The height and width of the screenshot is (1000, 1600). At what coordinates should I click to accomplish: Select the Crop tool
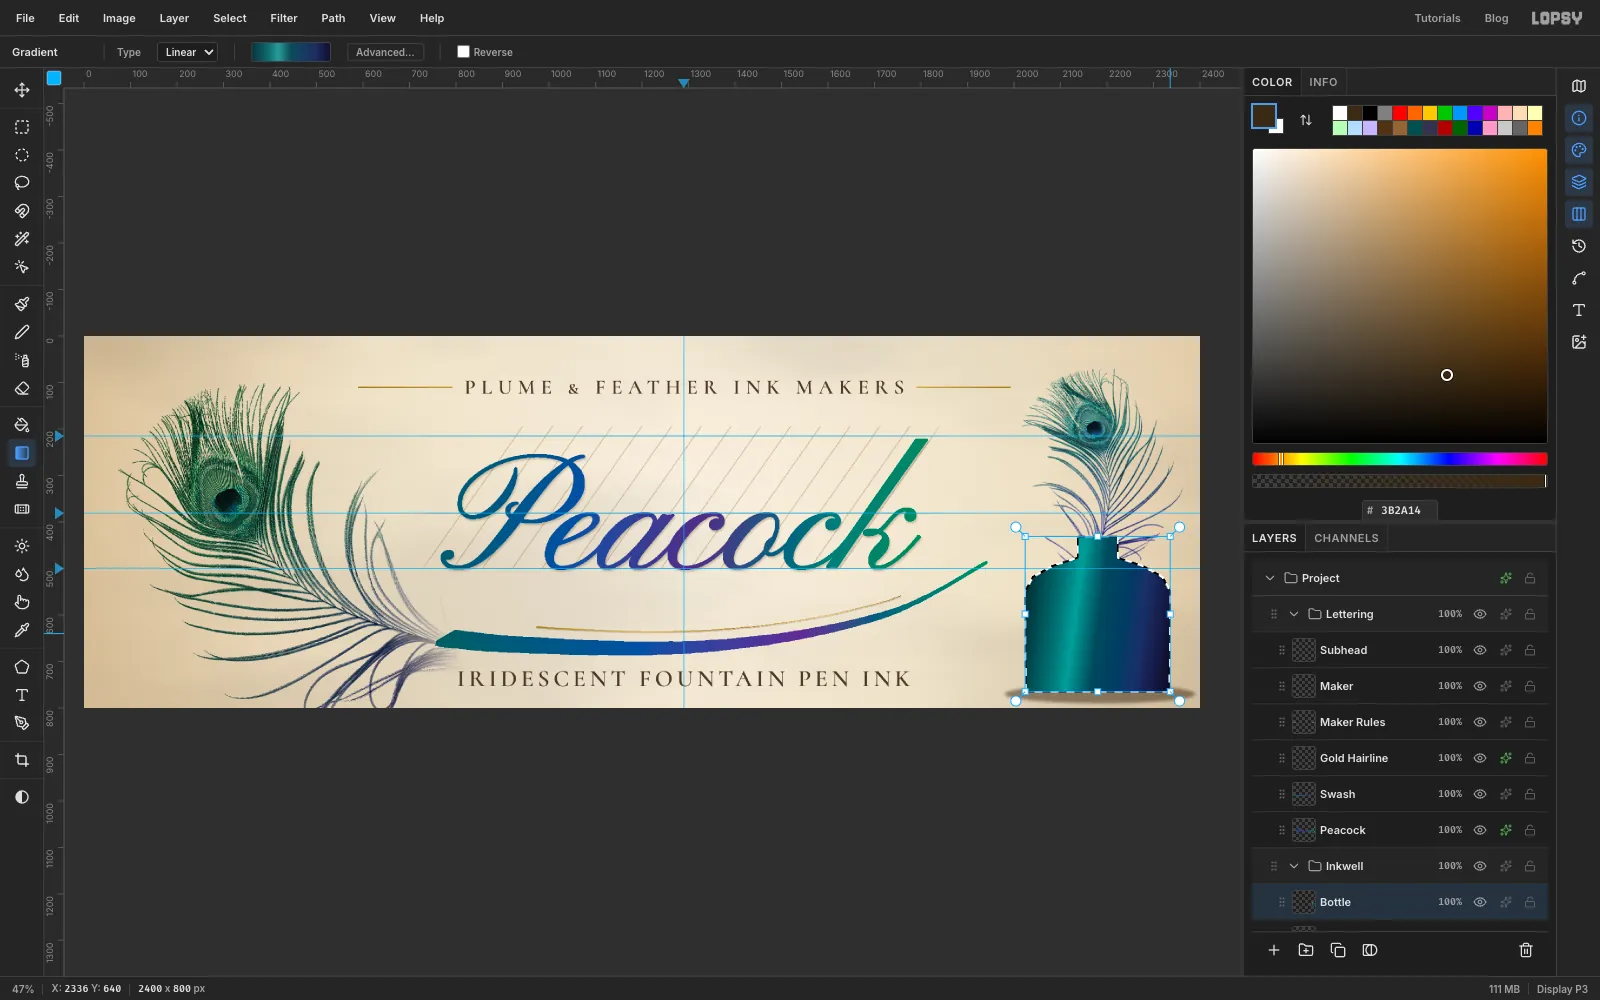coord(22,760)
